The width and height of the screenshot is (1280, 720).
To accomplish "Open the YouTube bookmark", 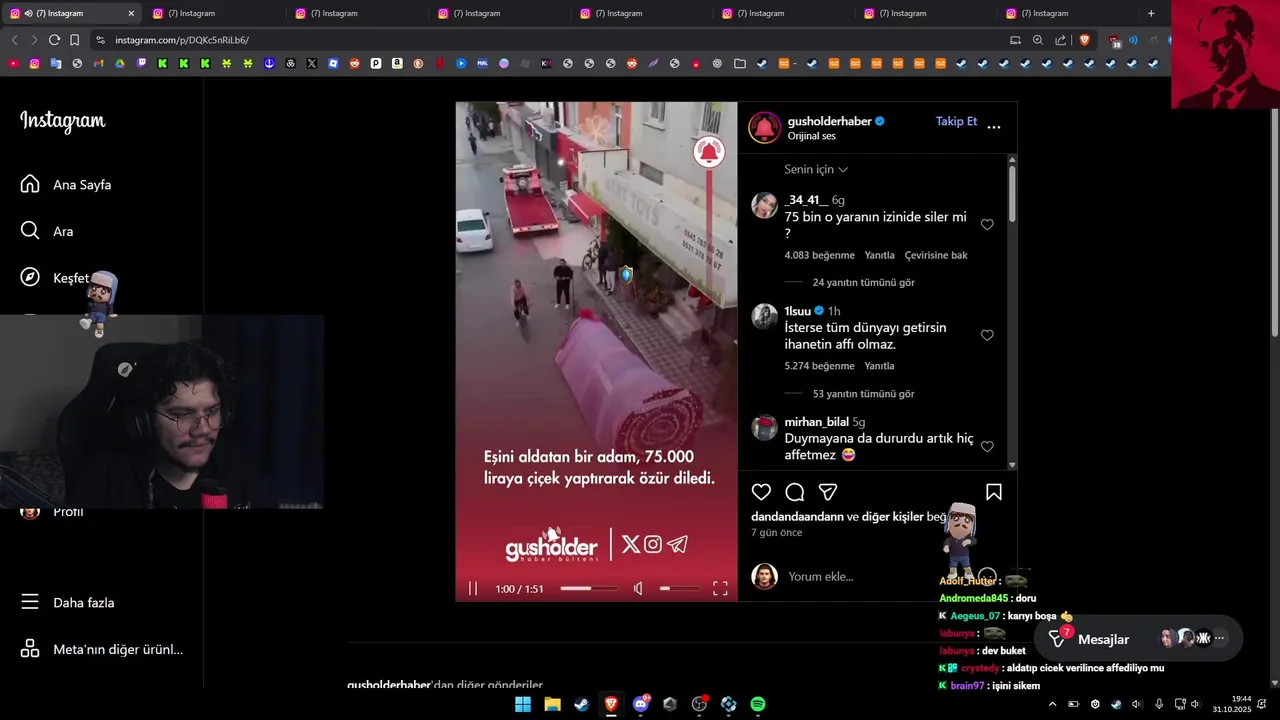I will coord(13,63).
